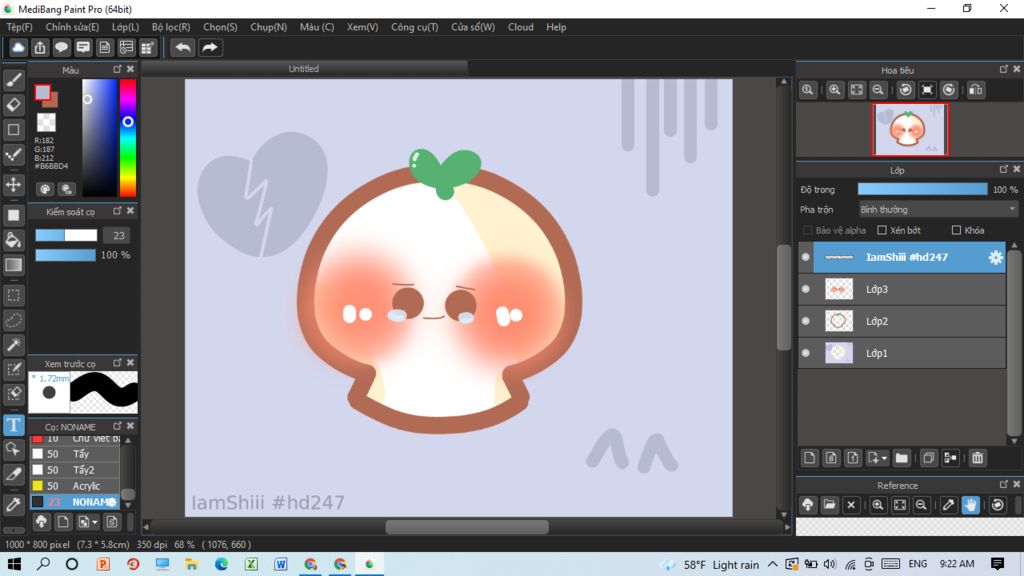Select the Lớp1 layer row

pos(902,353)
